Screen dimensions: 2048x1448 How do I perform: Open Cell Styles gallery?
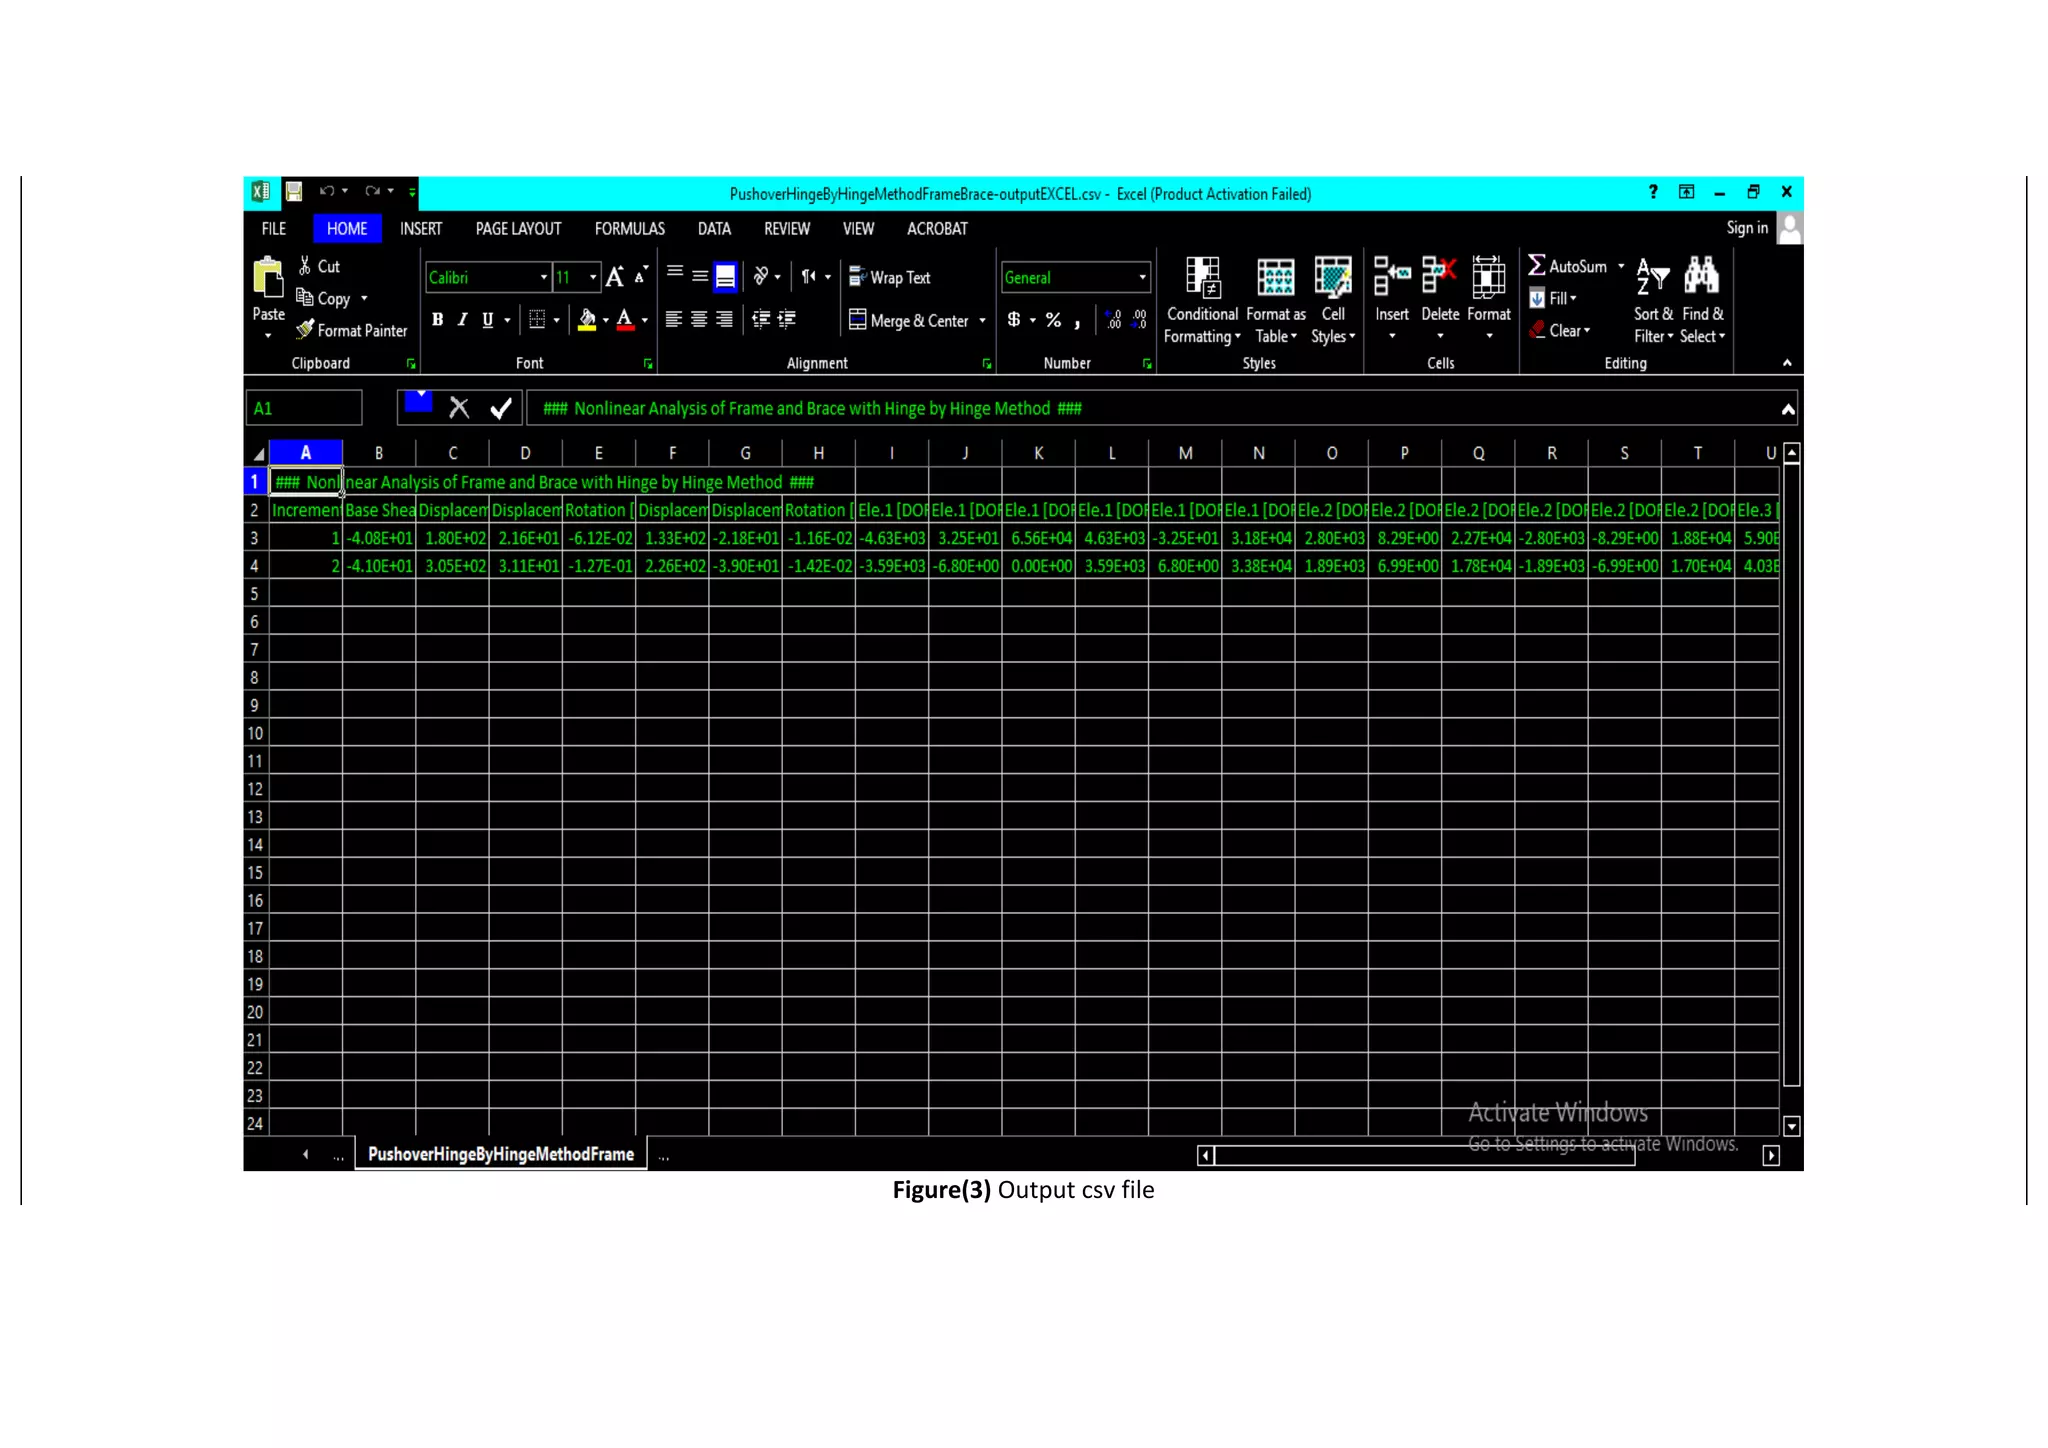point(1333,300)
